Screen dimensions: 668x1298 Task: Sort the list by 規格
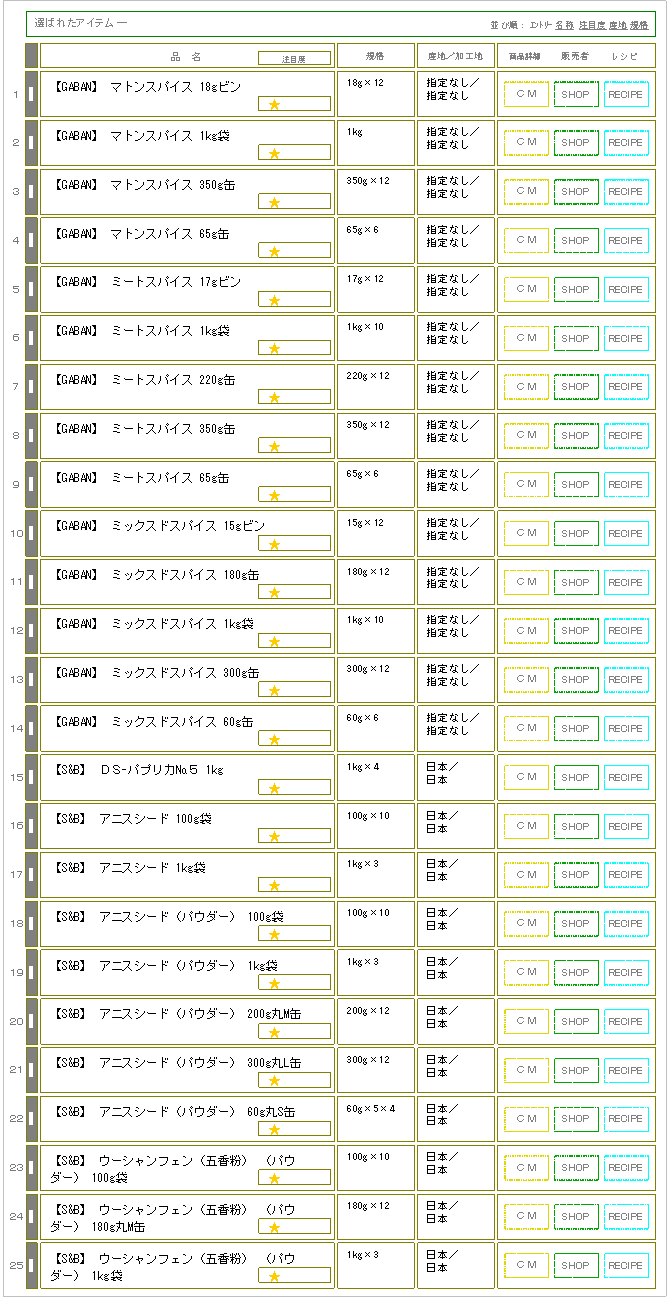639,24
